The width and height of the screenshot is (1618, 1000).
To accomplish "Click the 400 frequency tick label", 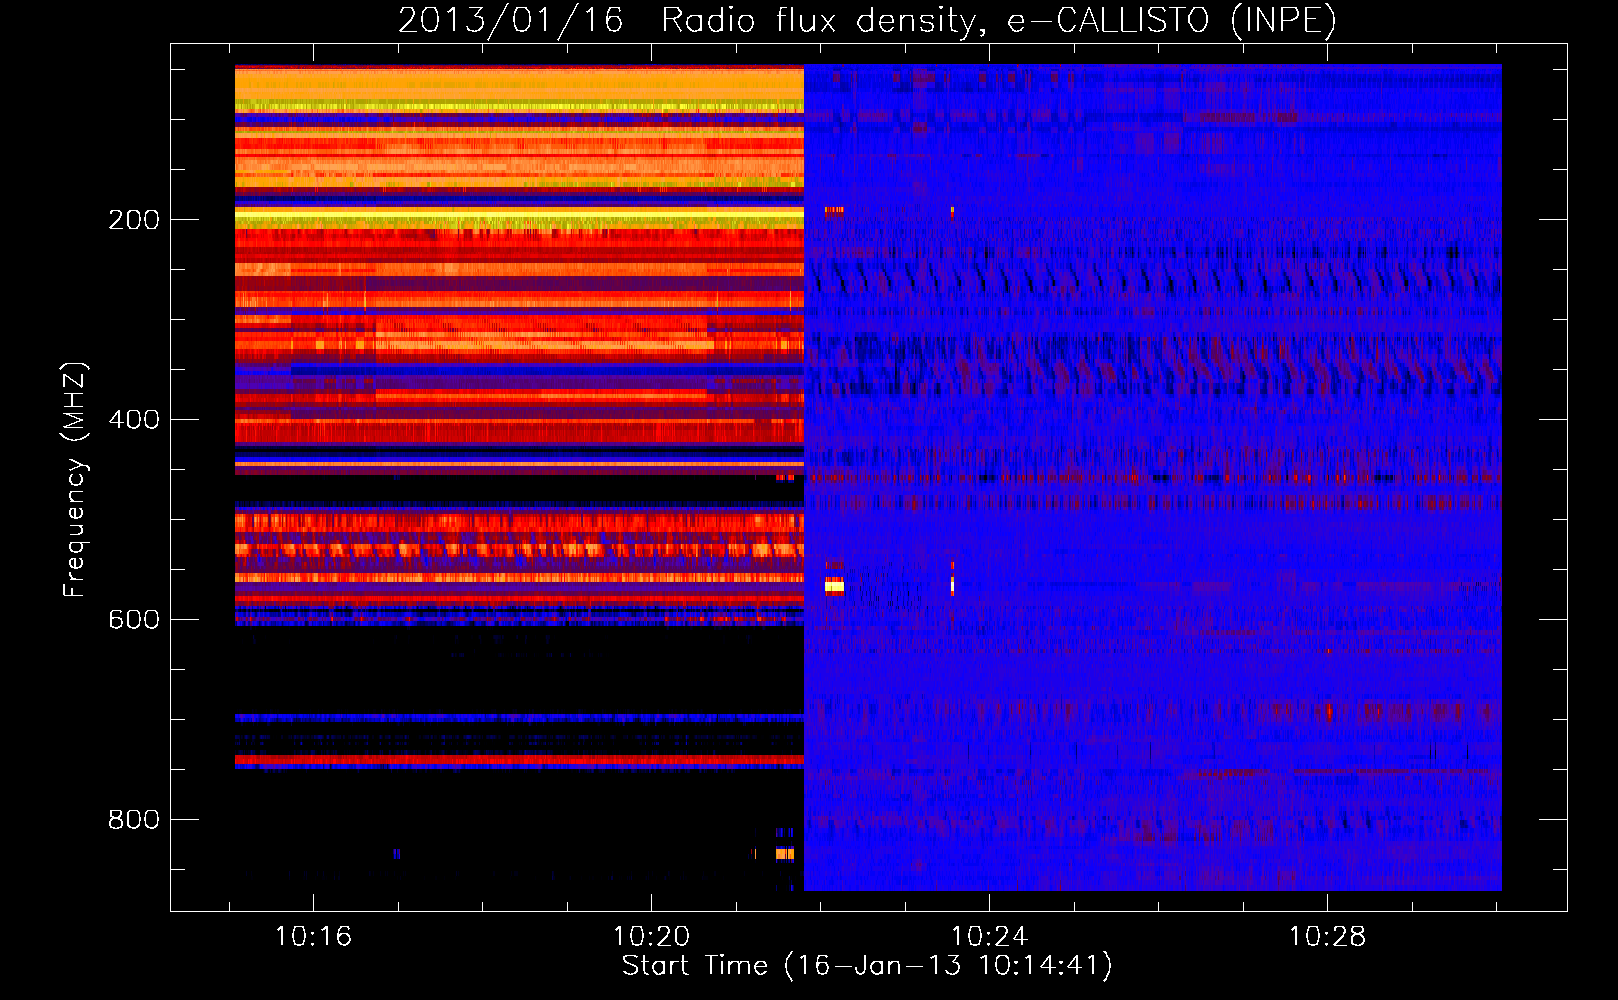I will pyautogui.click(x=134, y=419).
